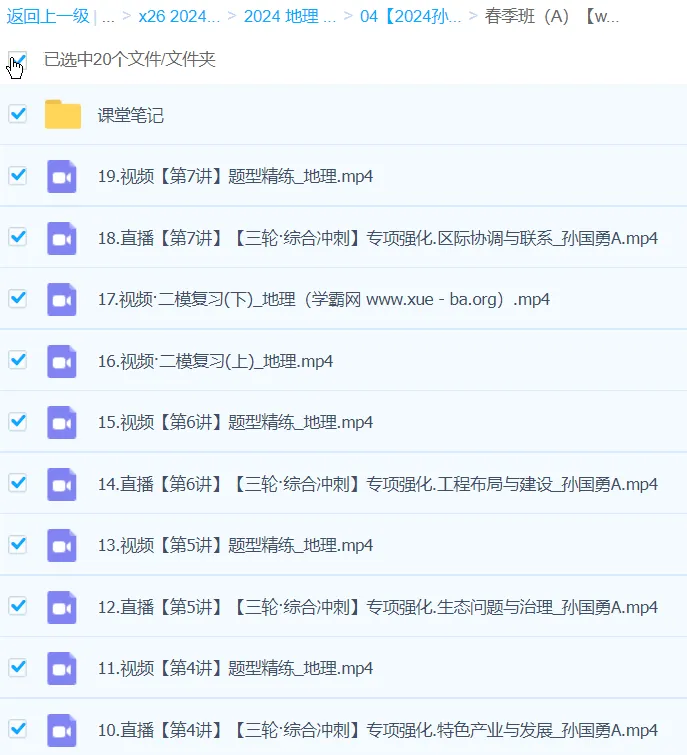Uncheck the 13.视频【第5讲】题型精练 checkbox
Screen dimensions: 687x755
tap(17, 544)
